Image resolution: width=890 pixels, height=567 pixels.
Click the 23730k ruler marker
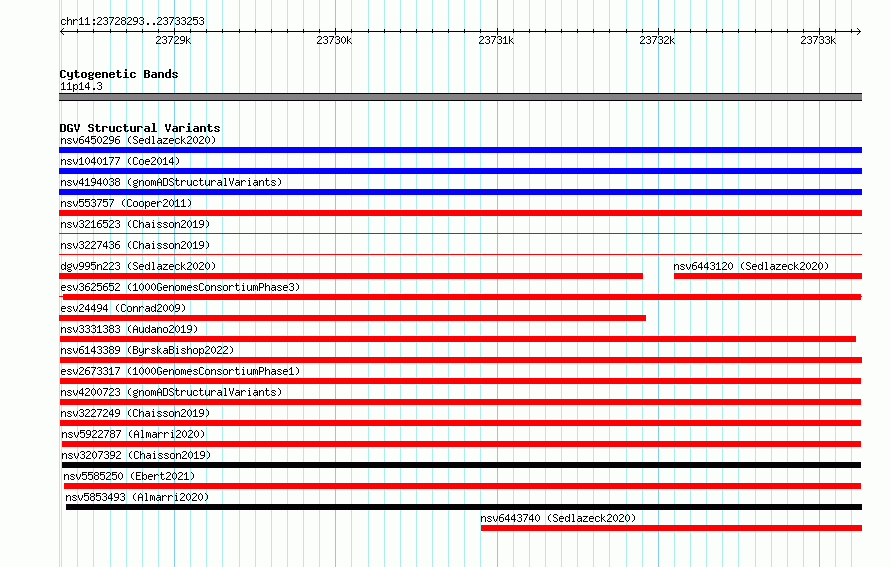[x=334, y=40]
